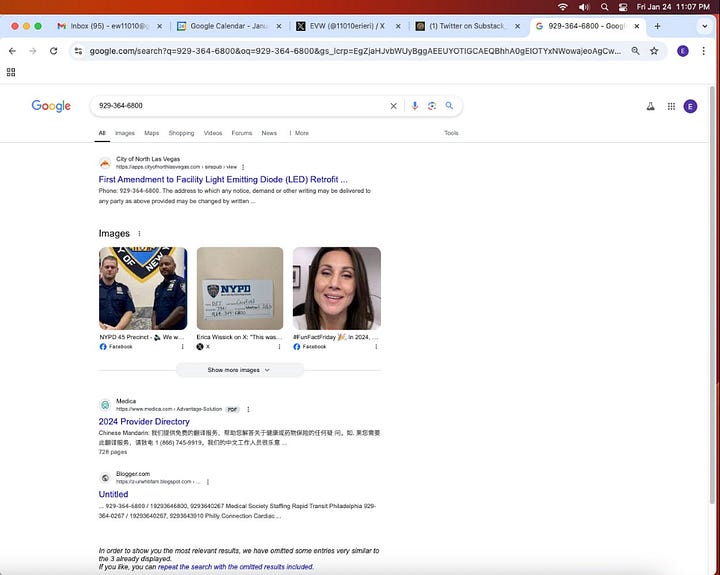
Task: Open the NYPD 45 Precinct image thumbnail
Action: pyautogui.click(x=143, y=288)
